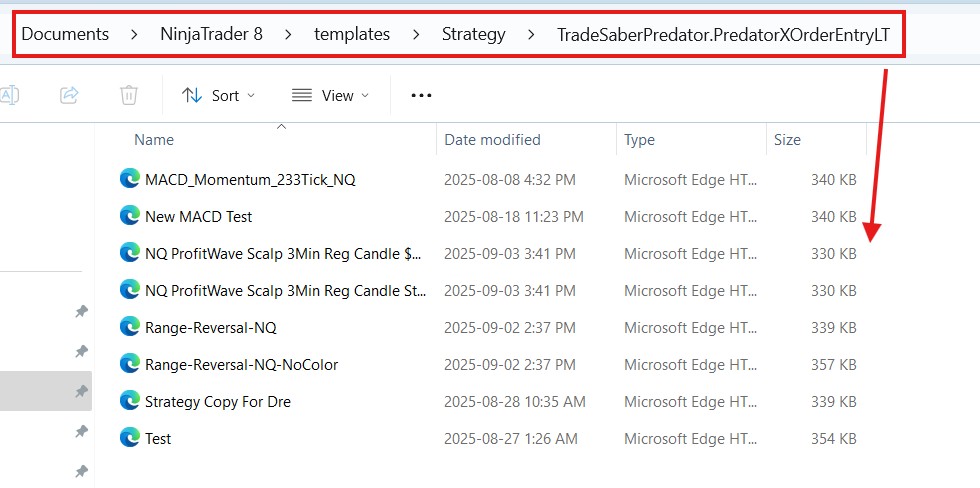Click the Edge icon next to New MACD Test
This screenshot has height=488, width=980.
coord(129,216)
